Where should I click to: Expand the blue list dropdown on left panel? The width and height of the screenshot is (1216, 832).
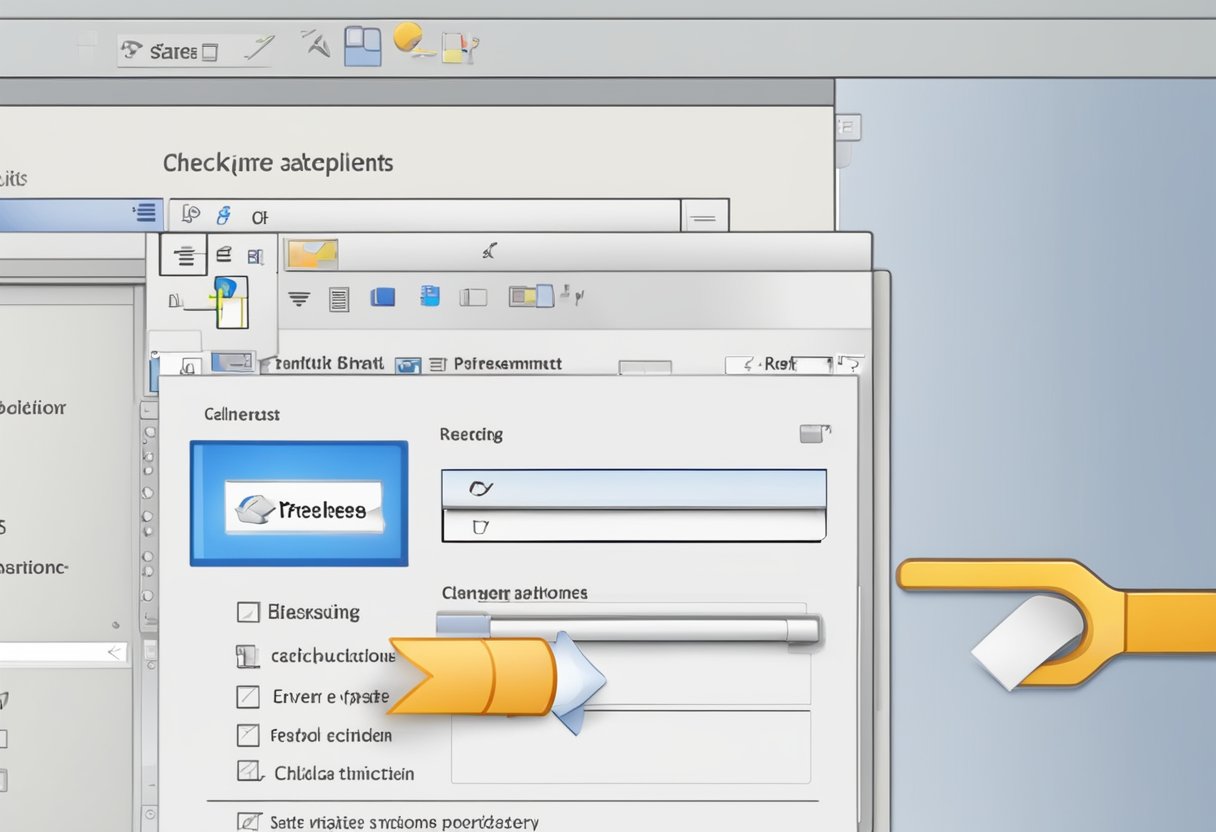(144, 213)
